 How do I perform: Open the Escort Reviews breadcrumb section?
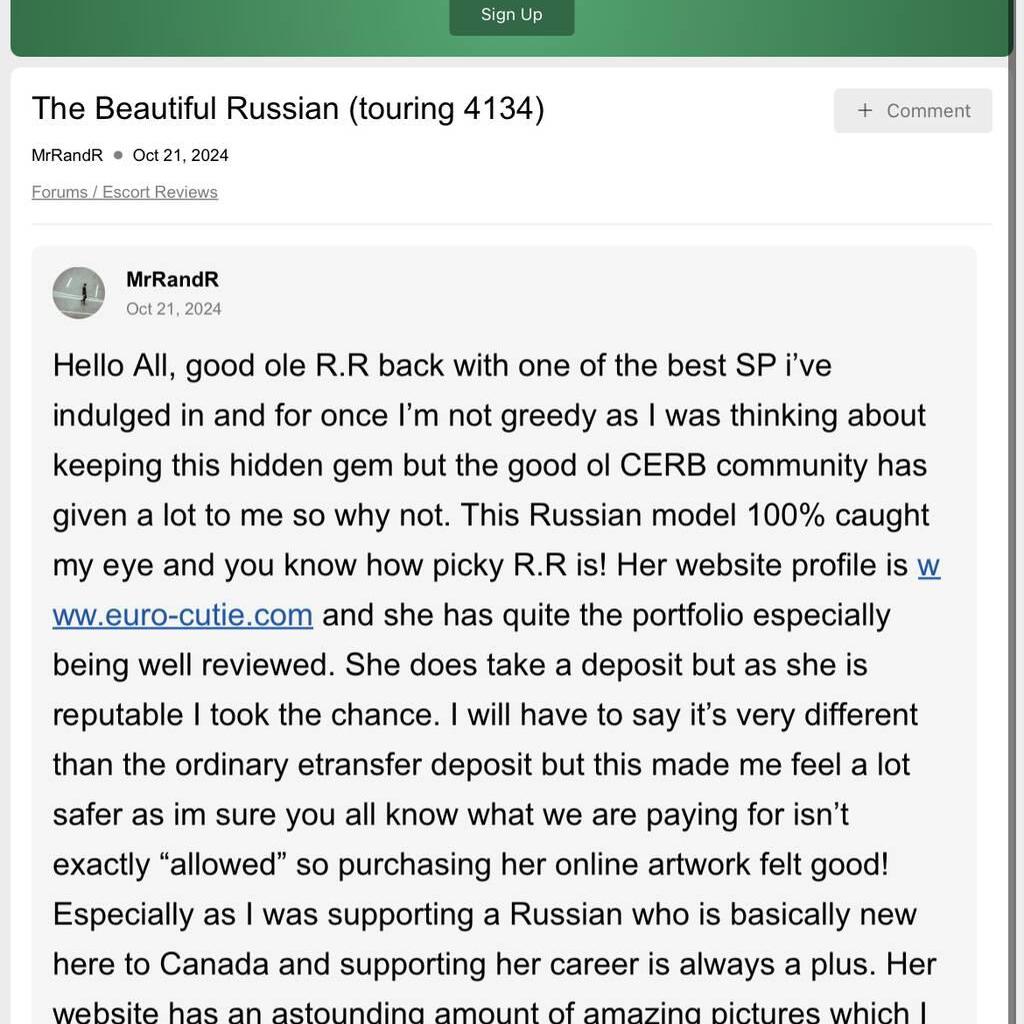click(160, 192)
